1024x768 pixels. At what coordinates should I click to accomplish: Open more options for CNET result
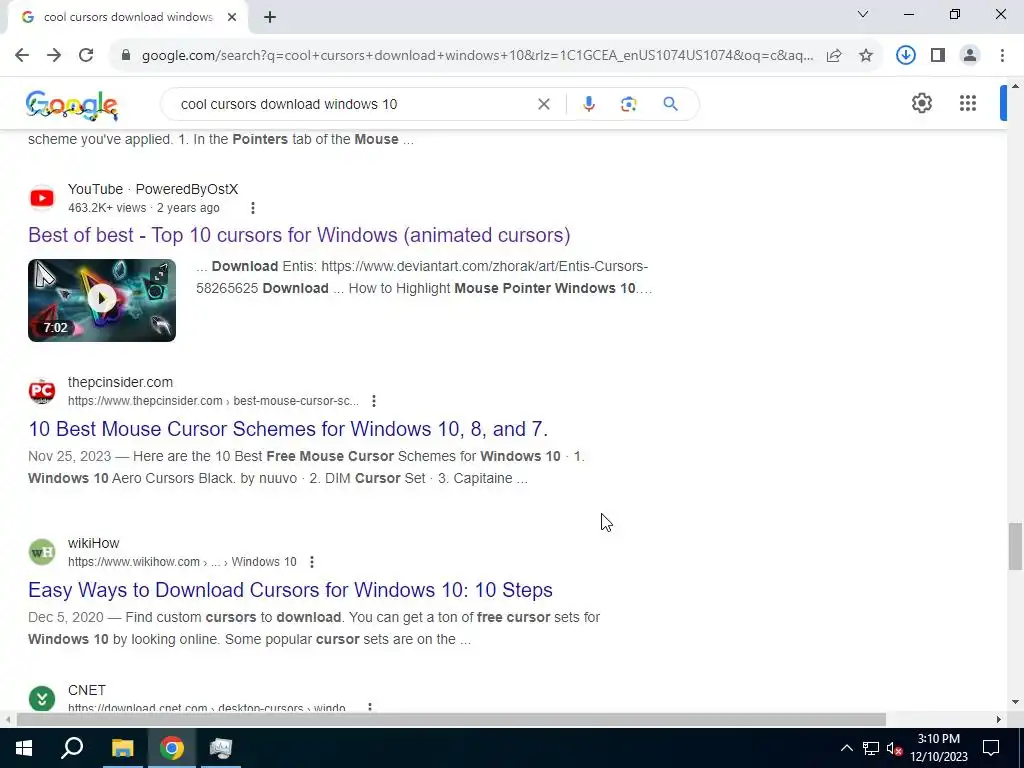(370, 707)
